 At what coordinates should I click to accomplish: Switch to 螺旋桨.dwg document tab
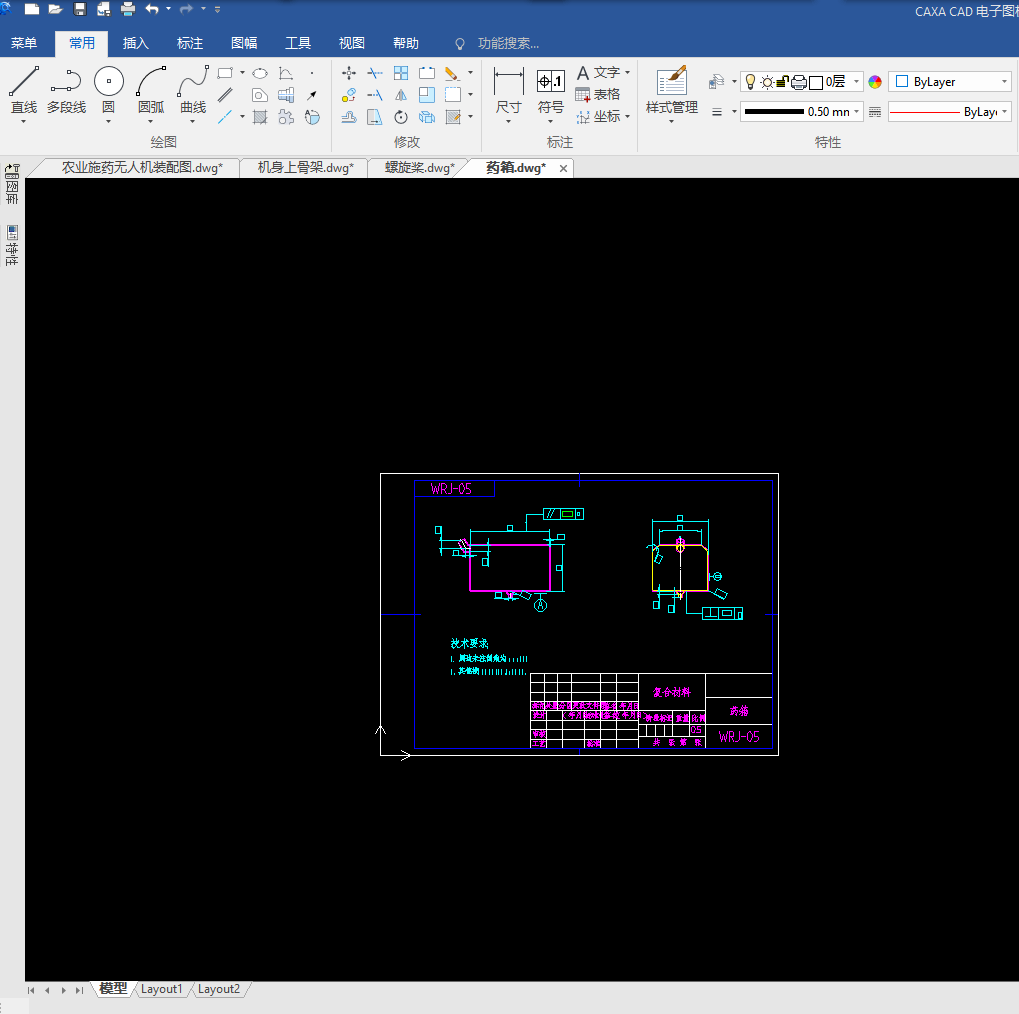[x=419, y=168]
